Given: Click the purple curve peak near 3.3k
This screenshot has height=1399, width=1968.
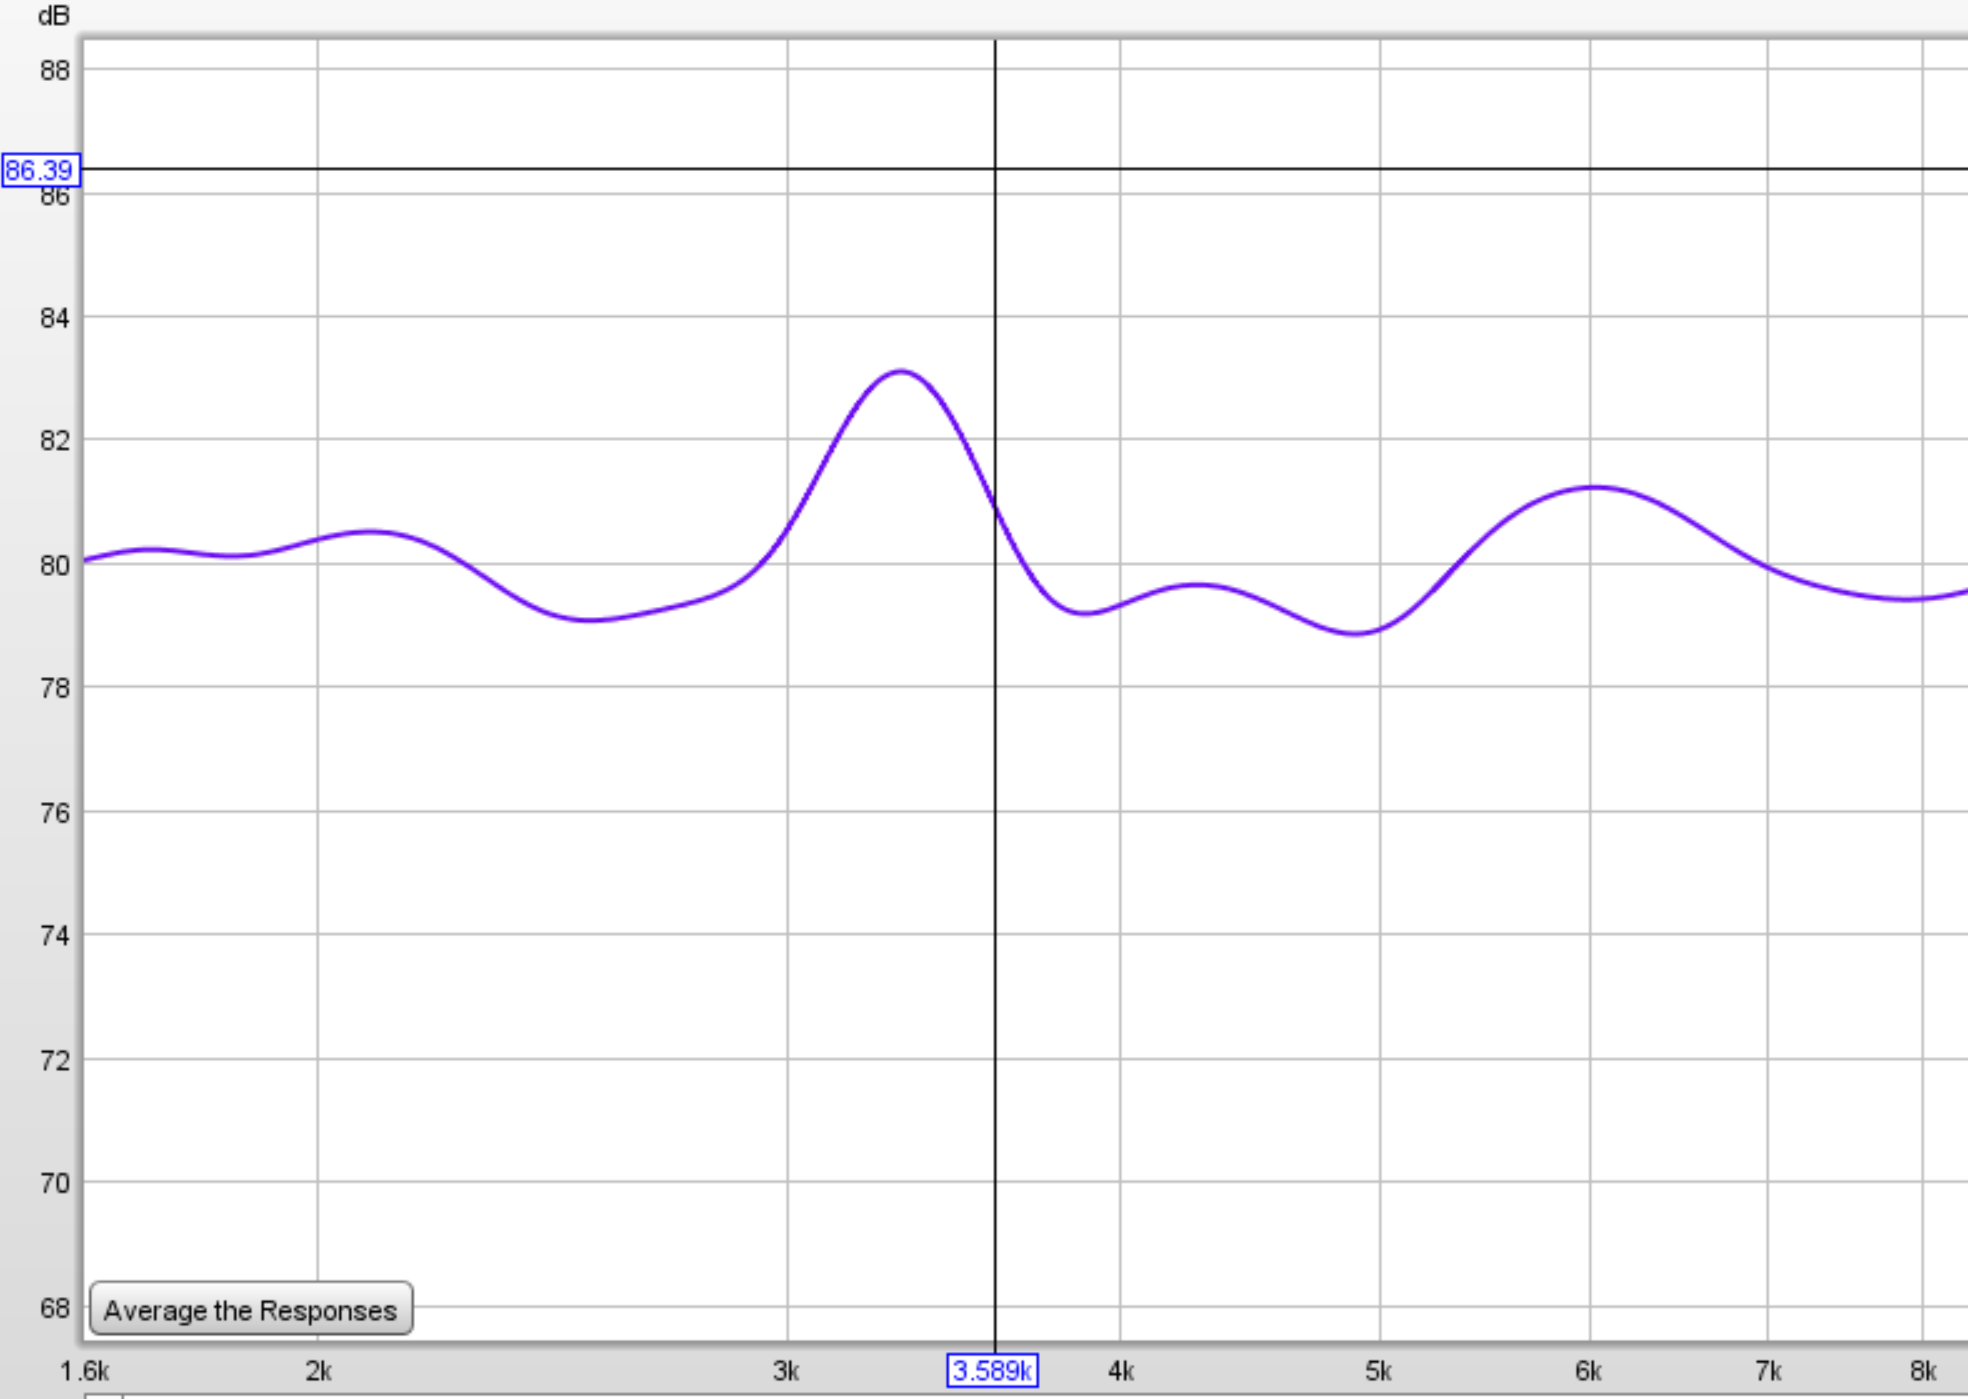Looking at the screenshot, I should (x=901, y=372).
